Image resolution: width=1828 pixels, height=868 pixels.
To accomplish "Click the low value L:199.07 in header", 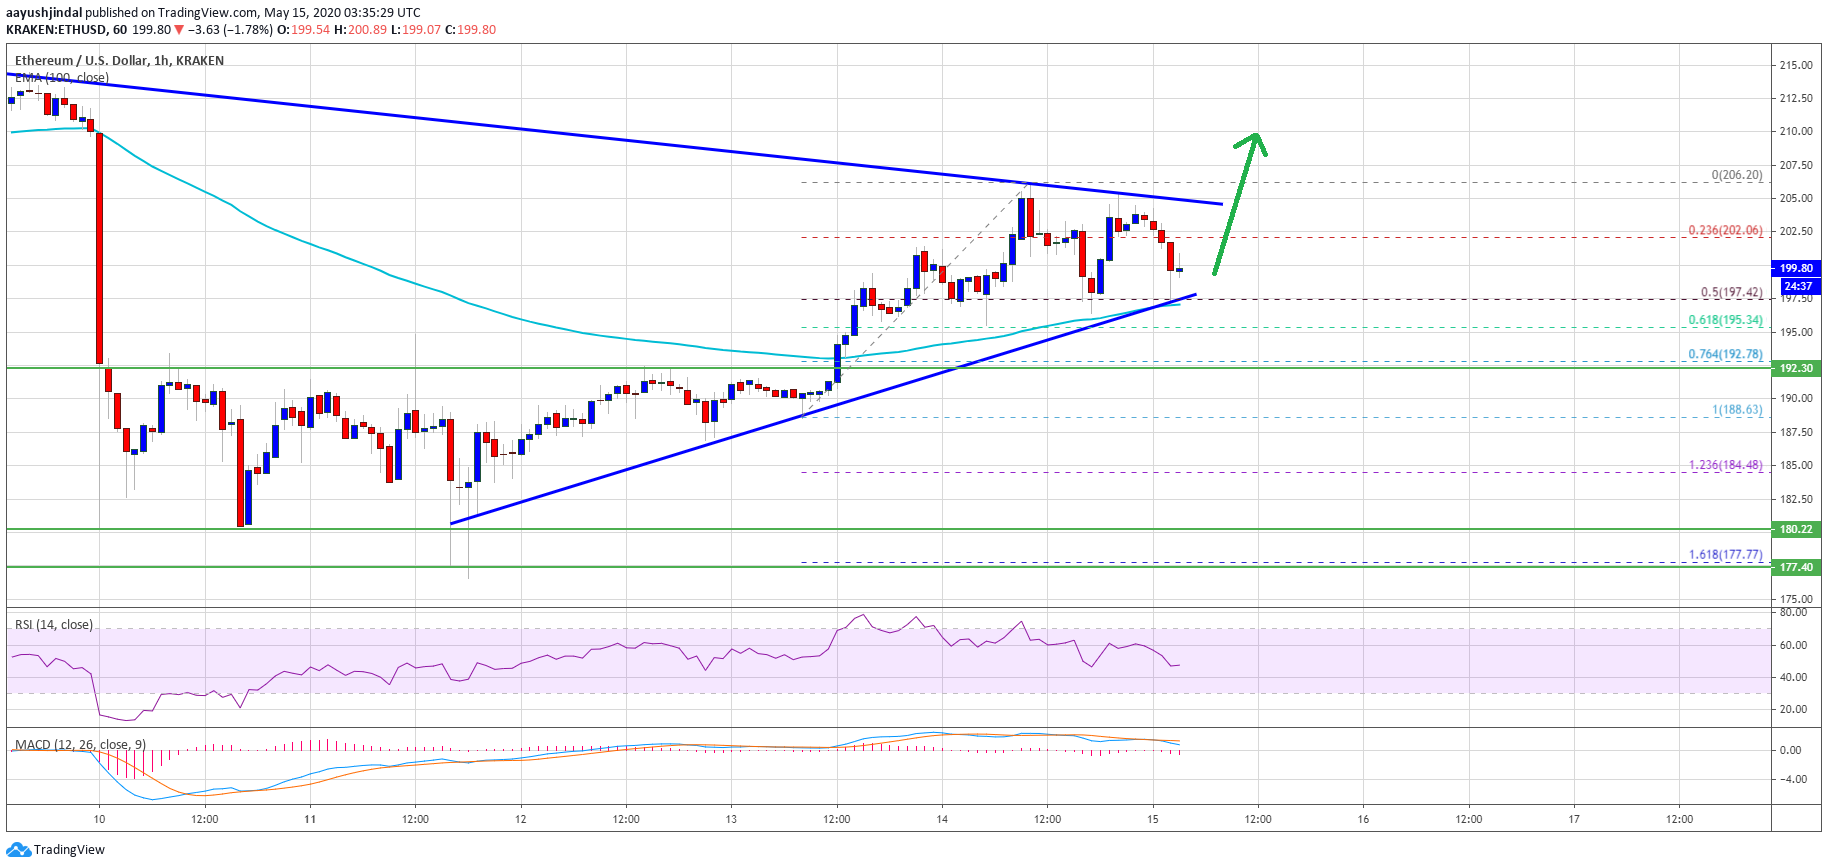I will point(416,30).
